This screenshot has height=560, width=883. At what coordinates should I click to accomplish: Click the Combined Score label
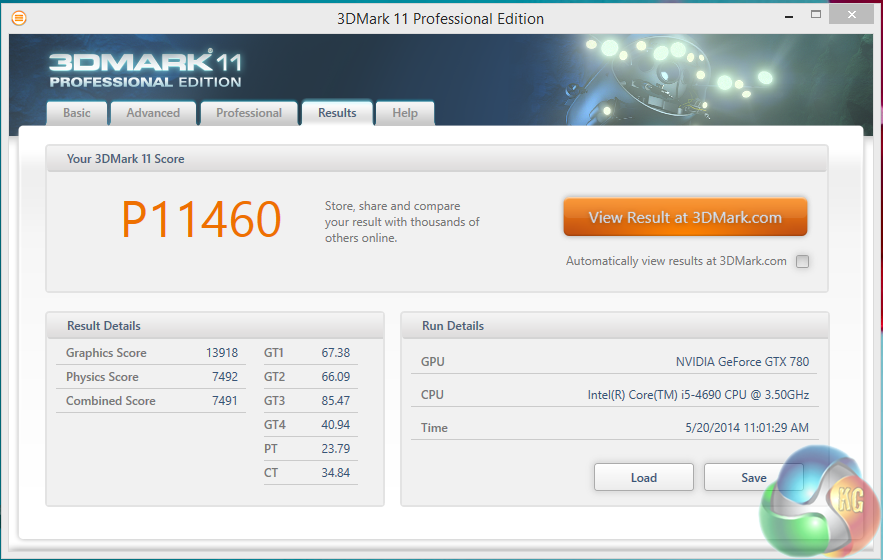[110, 401]
